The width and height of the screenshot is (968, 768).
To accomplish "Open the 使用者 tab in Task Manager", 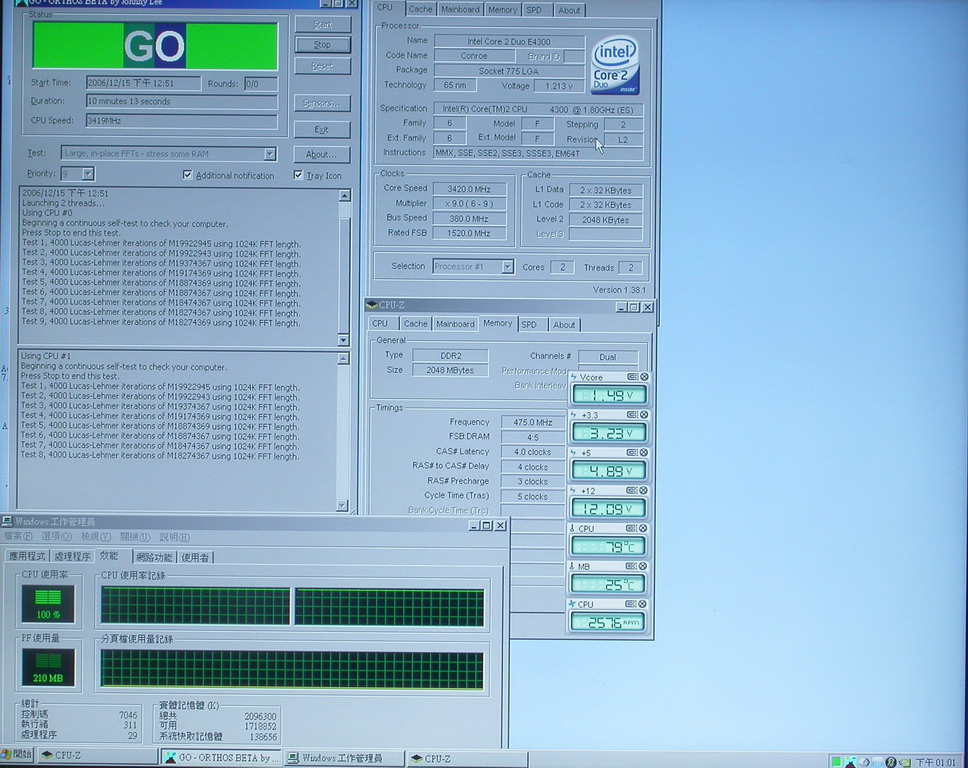I will pos(195,557).
